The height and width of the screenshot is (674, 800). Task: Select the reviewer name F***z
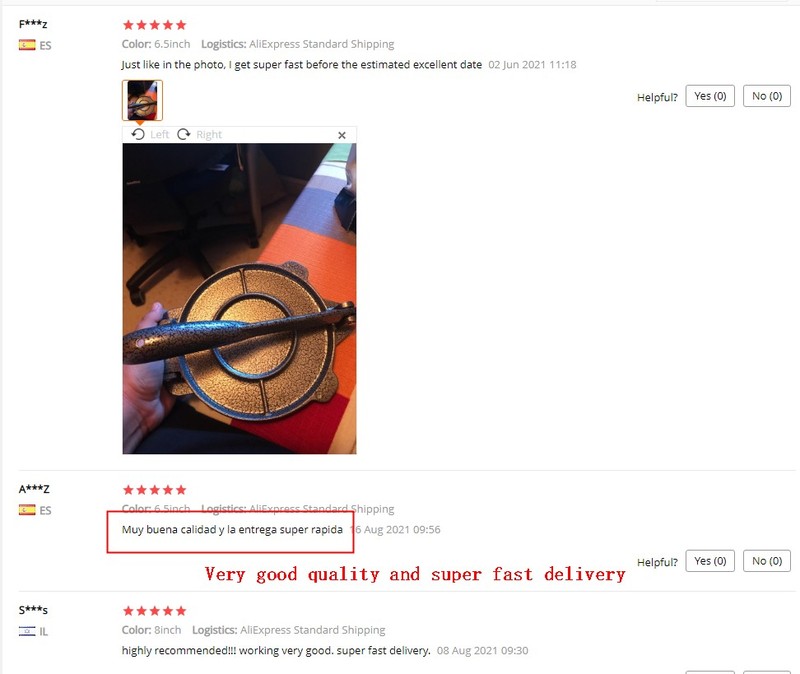click(x=33, y=24)
